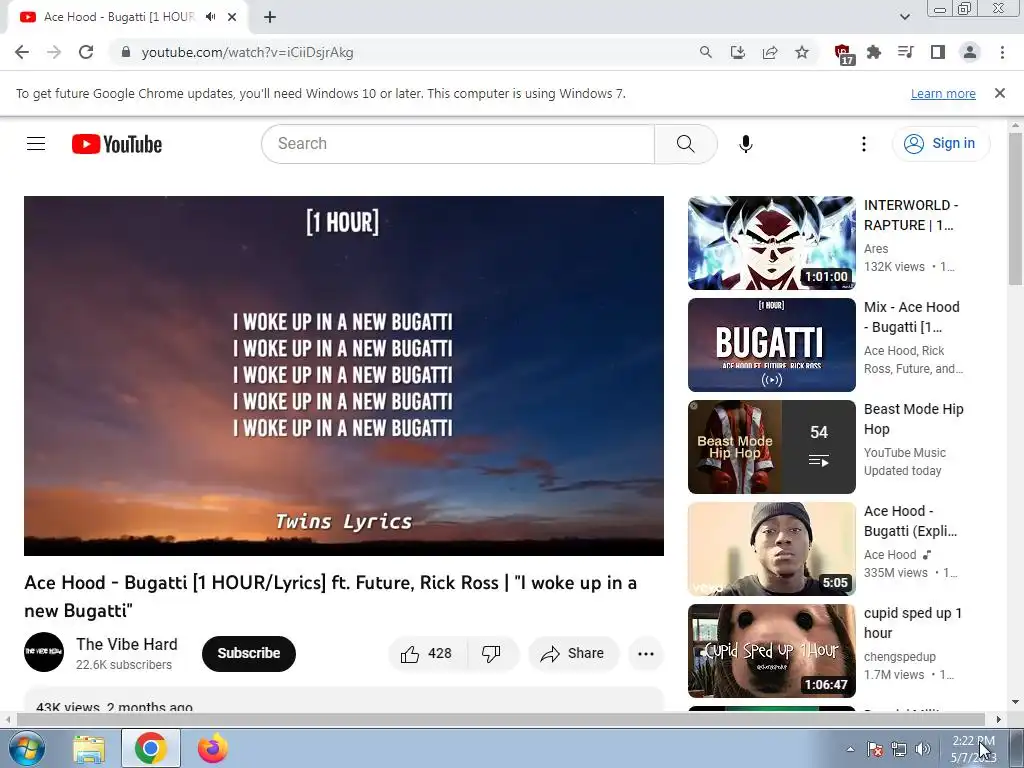This screenshot has width=1024, height=768.
Task: Subscribe to The Vibe Hard channel
Action: pyautogui.click(x=249, y=653)
